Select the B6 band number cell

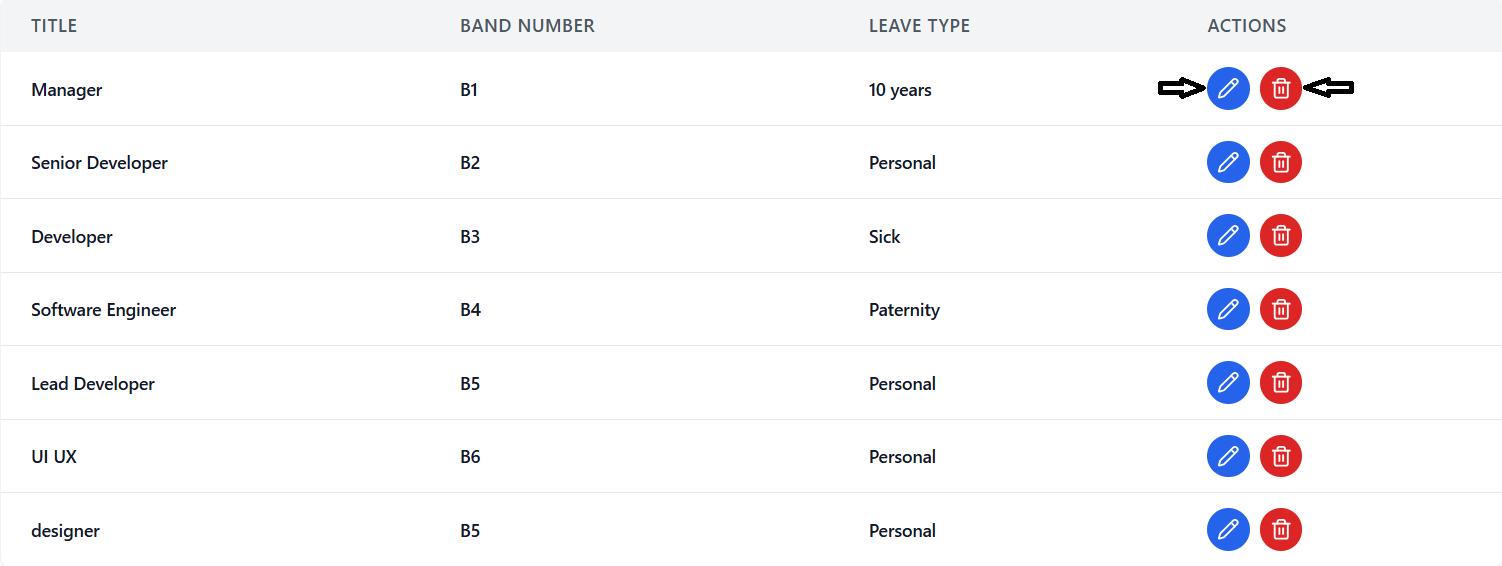(470, 457)
